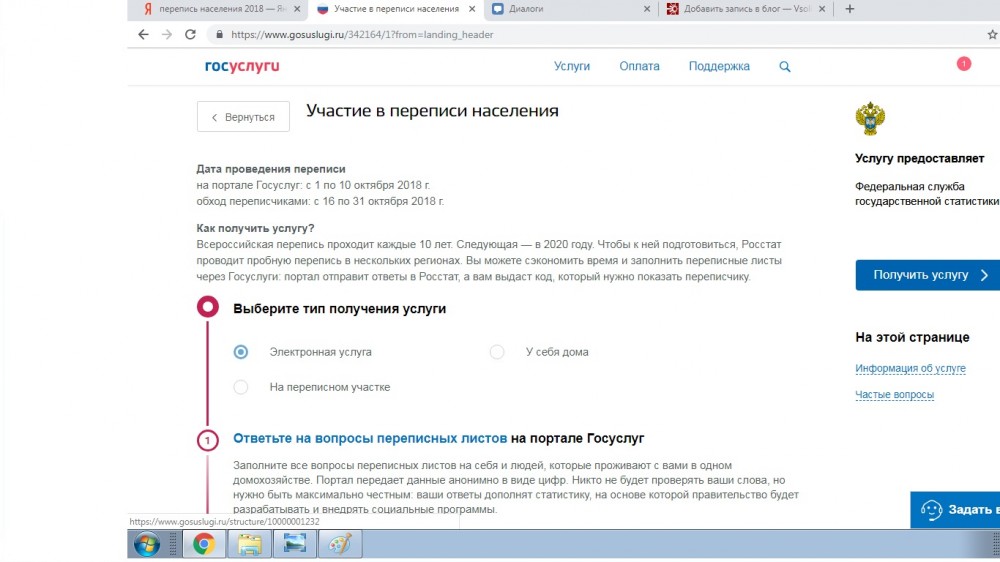Open the site search magnifier icon
The height and width of the screenshot is (562, 1000).
[x=785, y=67]
